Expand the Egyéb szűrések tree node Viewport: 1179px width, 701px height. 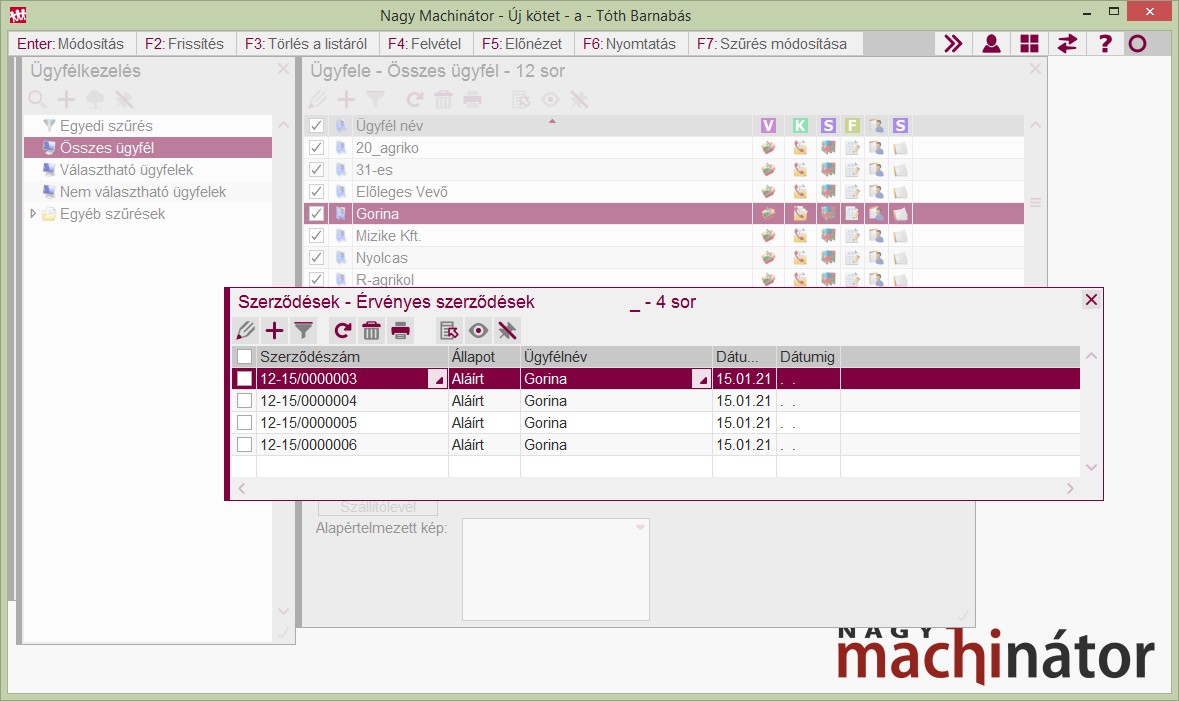point(33,214)
